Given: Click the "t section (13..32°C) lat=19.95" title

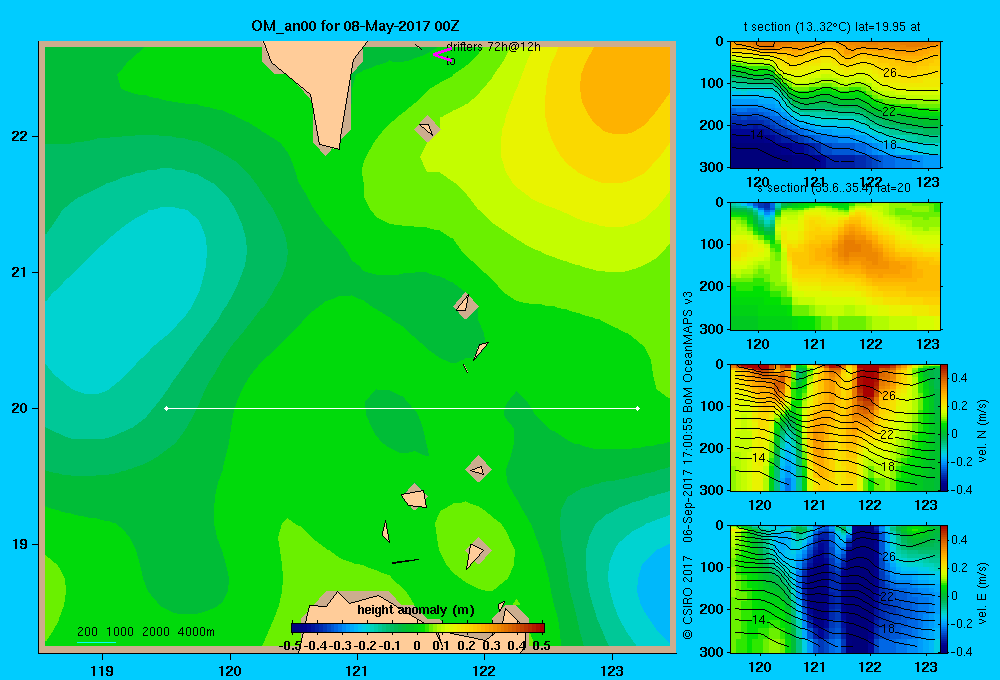Looking at the screenshot, I should (832, 27).
